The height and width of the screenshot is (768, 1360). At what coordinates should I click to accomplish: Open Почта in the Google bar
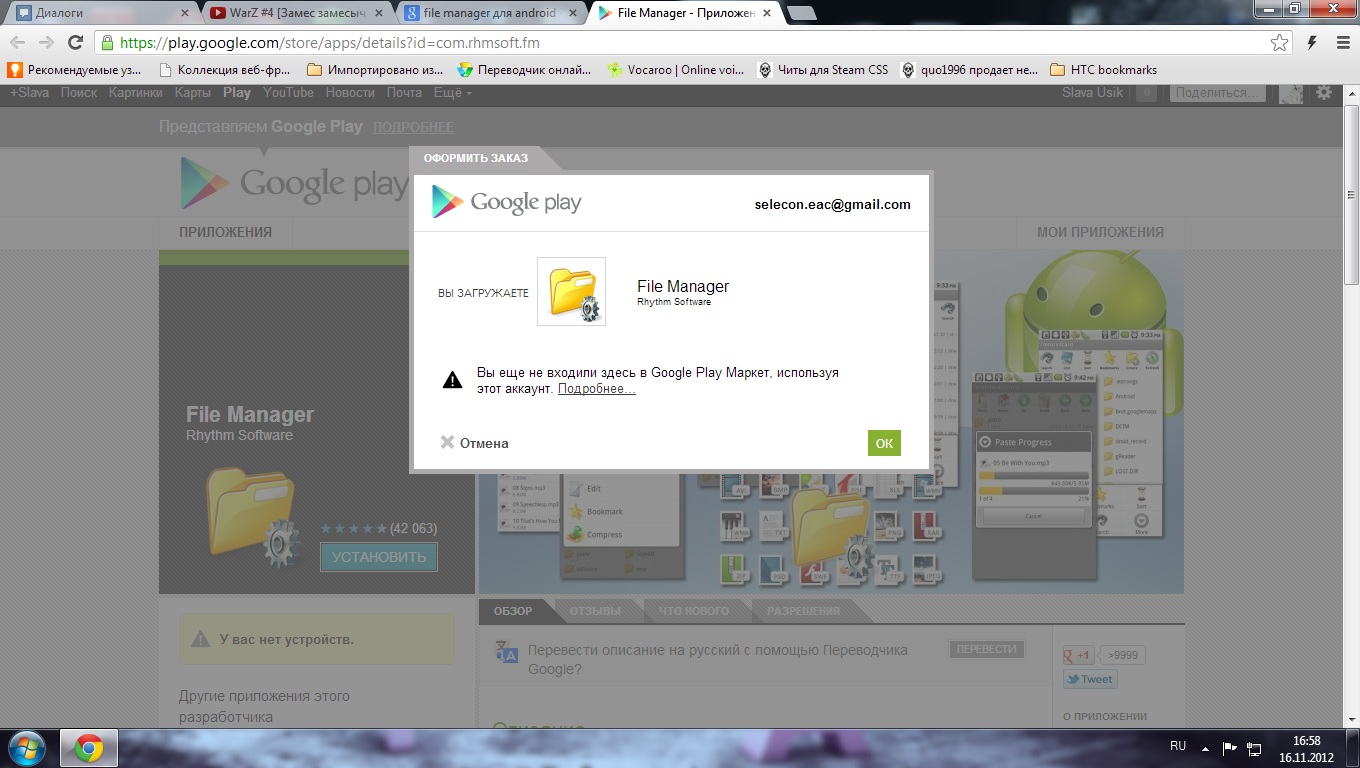(404, 92)
